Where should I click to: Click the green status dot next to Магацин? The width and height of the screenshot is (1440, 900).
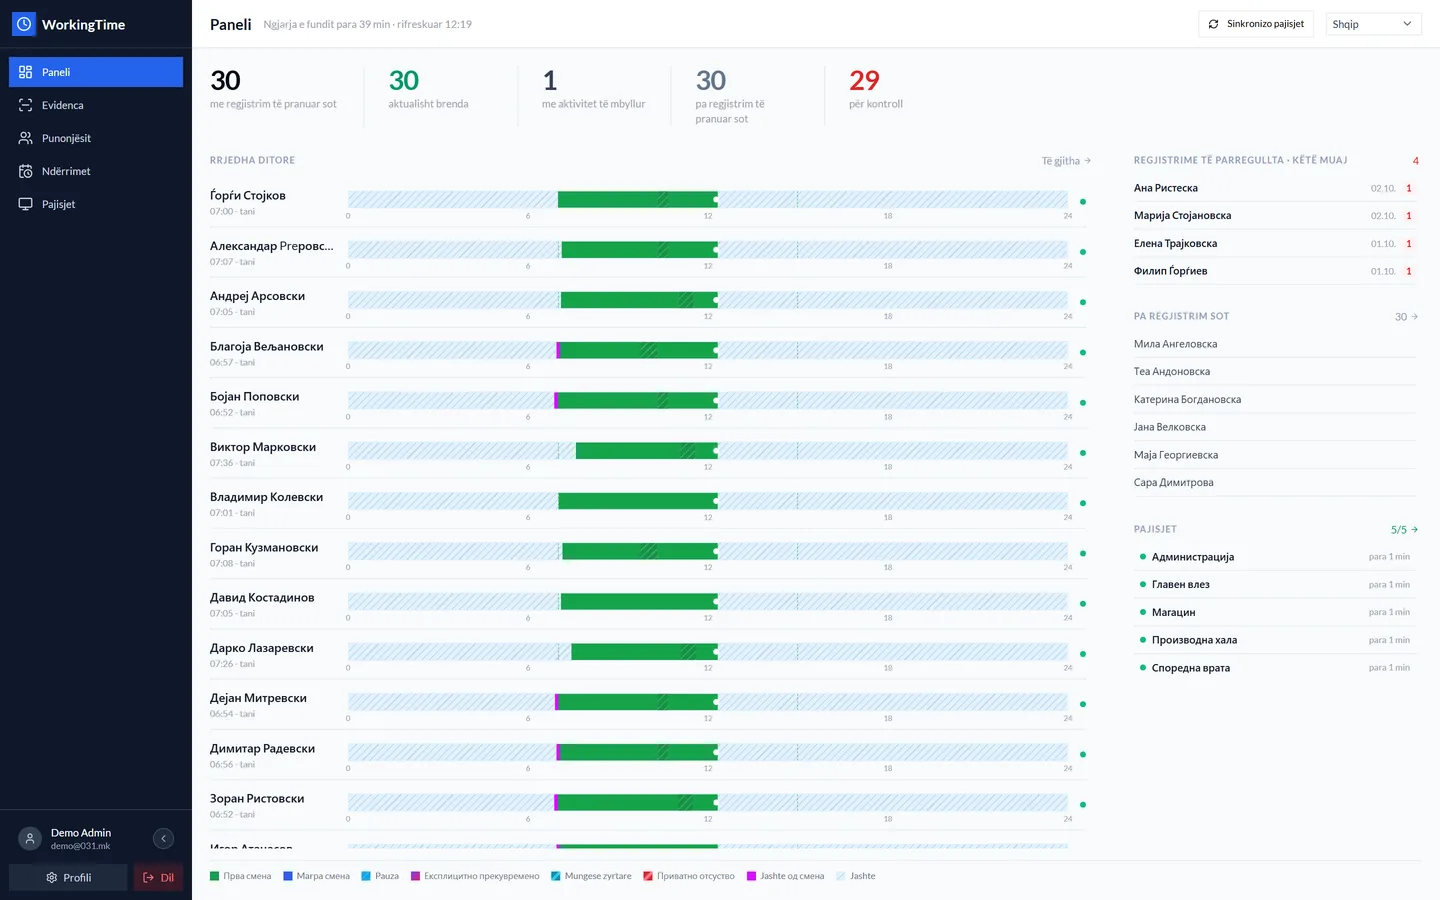click(1143, 612)
